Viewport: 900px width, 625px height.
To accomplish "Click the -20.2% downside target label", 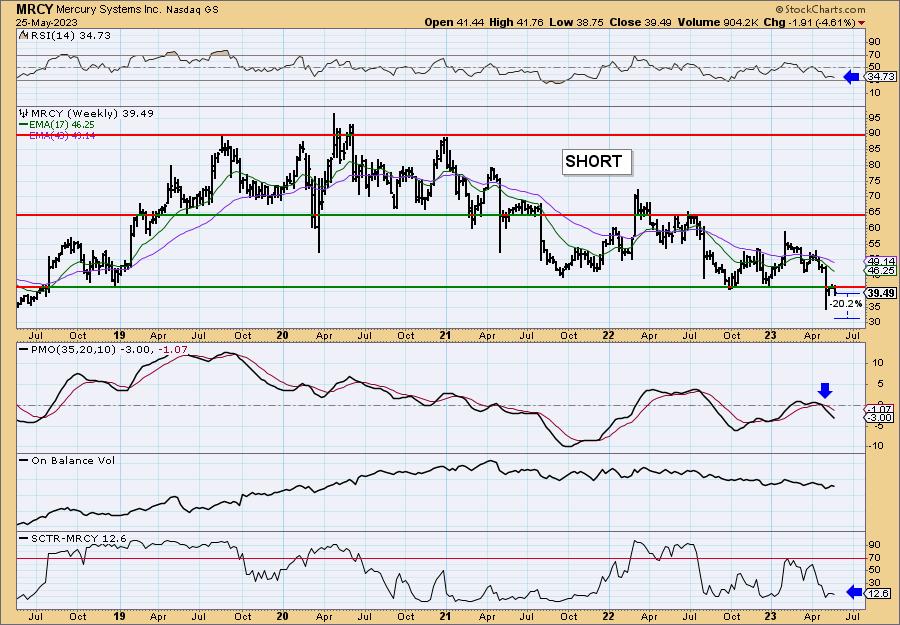I will point(847,304).
